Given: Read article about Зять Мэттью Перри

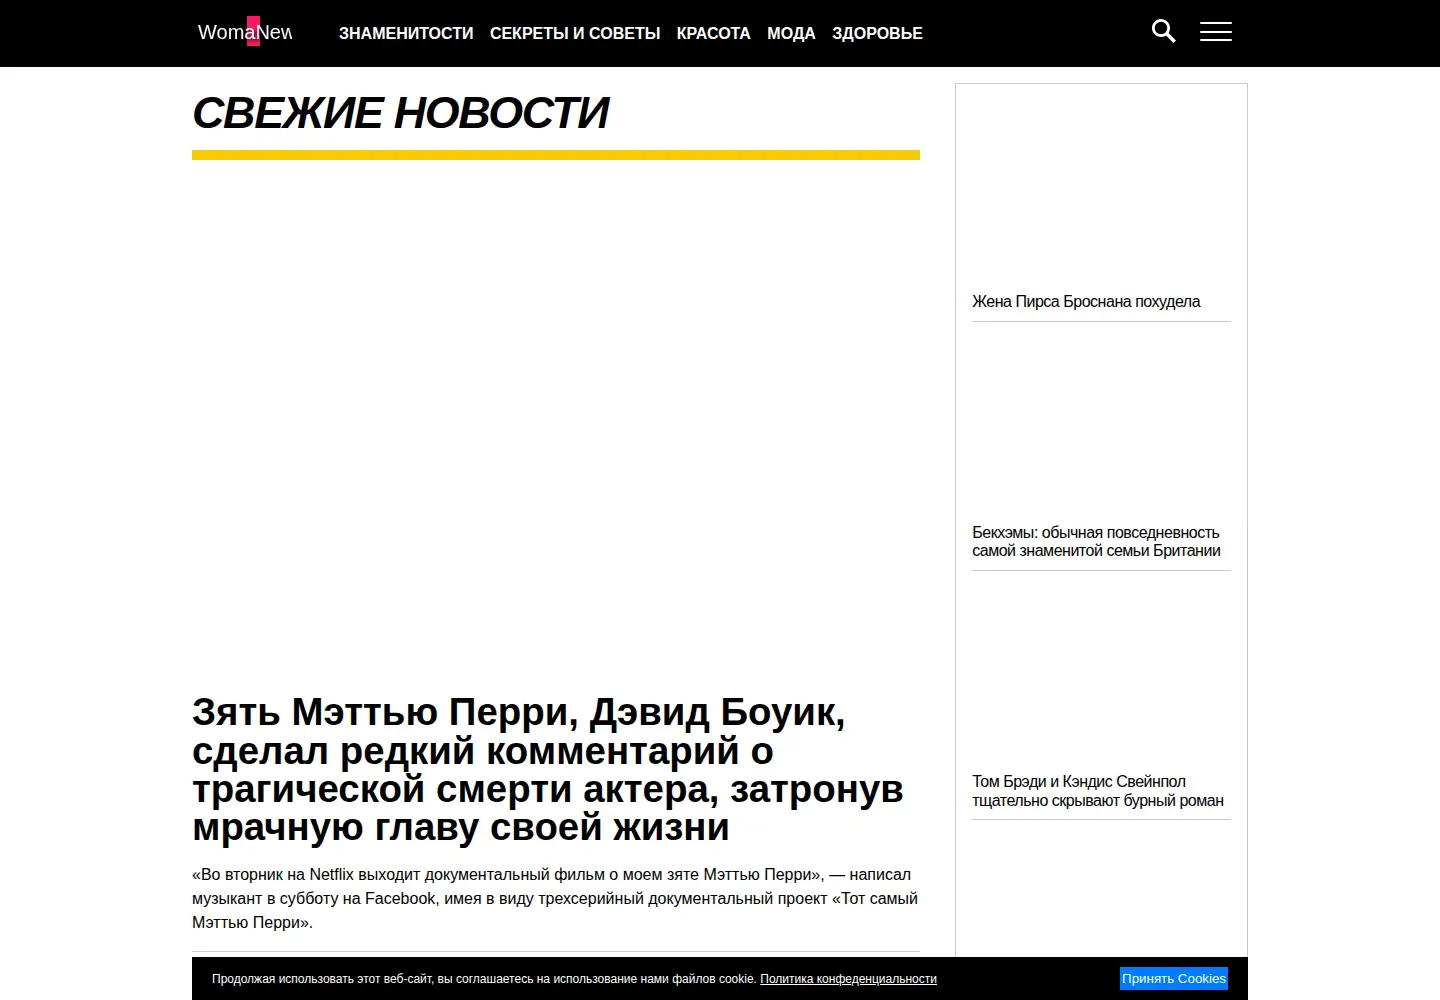Looking at the screenshot, I should pos(548,770).
